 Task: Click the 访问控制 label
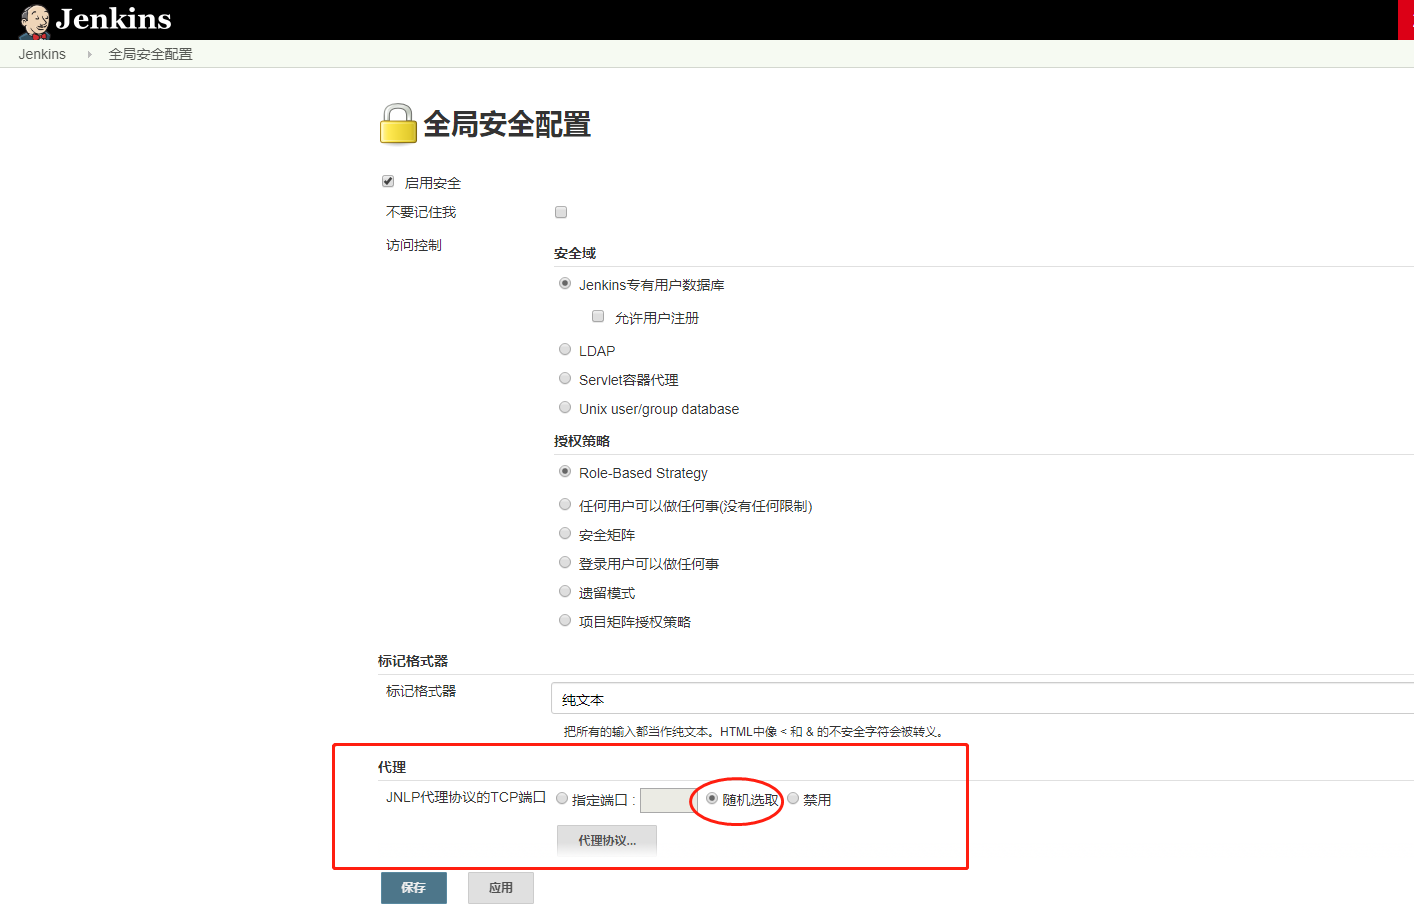point(414,245)
